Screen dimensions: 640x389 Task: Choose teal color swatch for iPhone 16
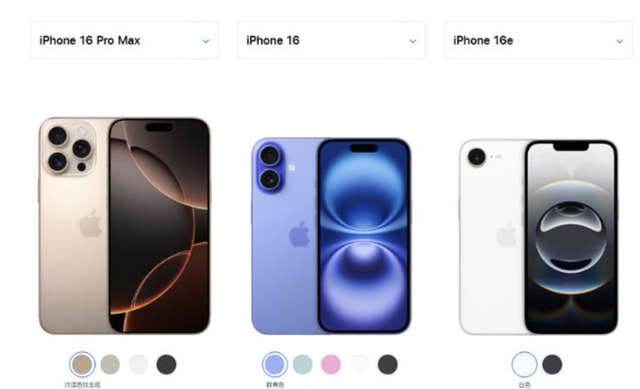pos(302,364)
